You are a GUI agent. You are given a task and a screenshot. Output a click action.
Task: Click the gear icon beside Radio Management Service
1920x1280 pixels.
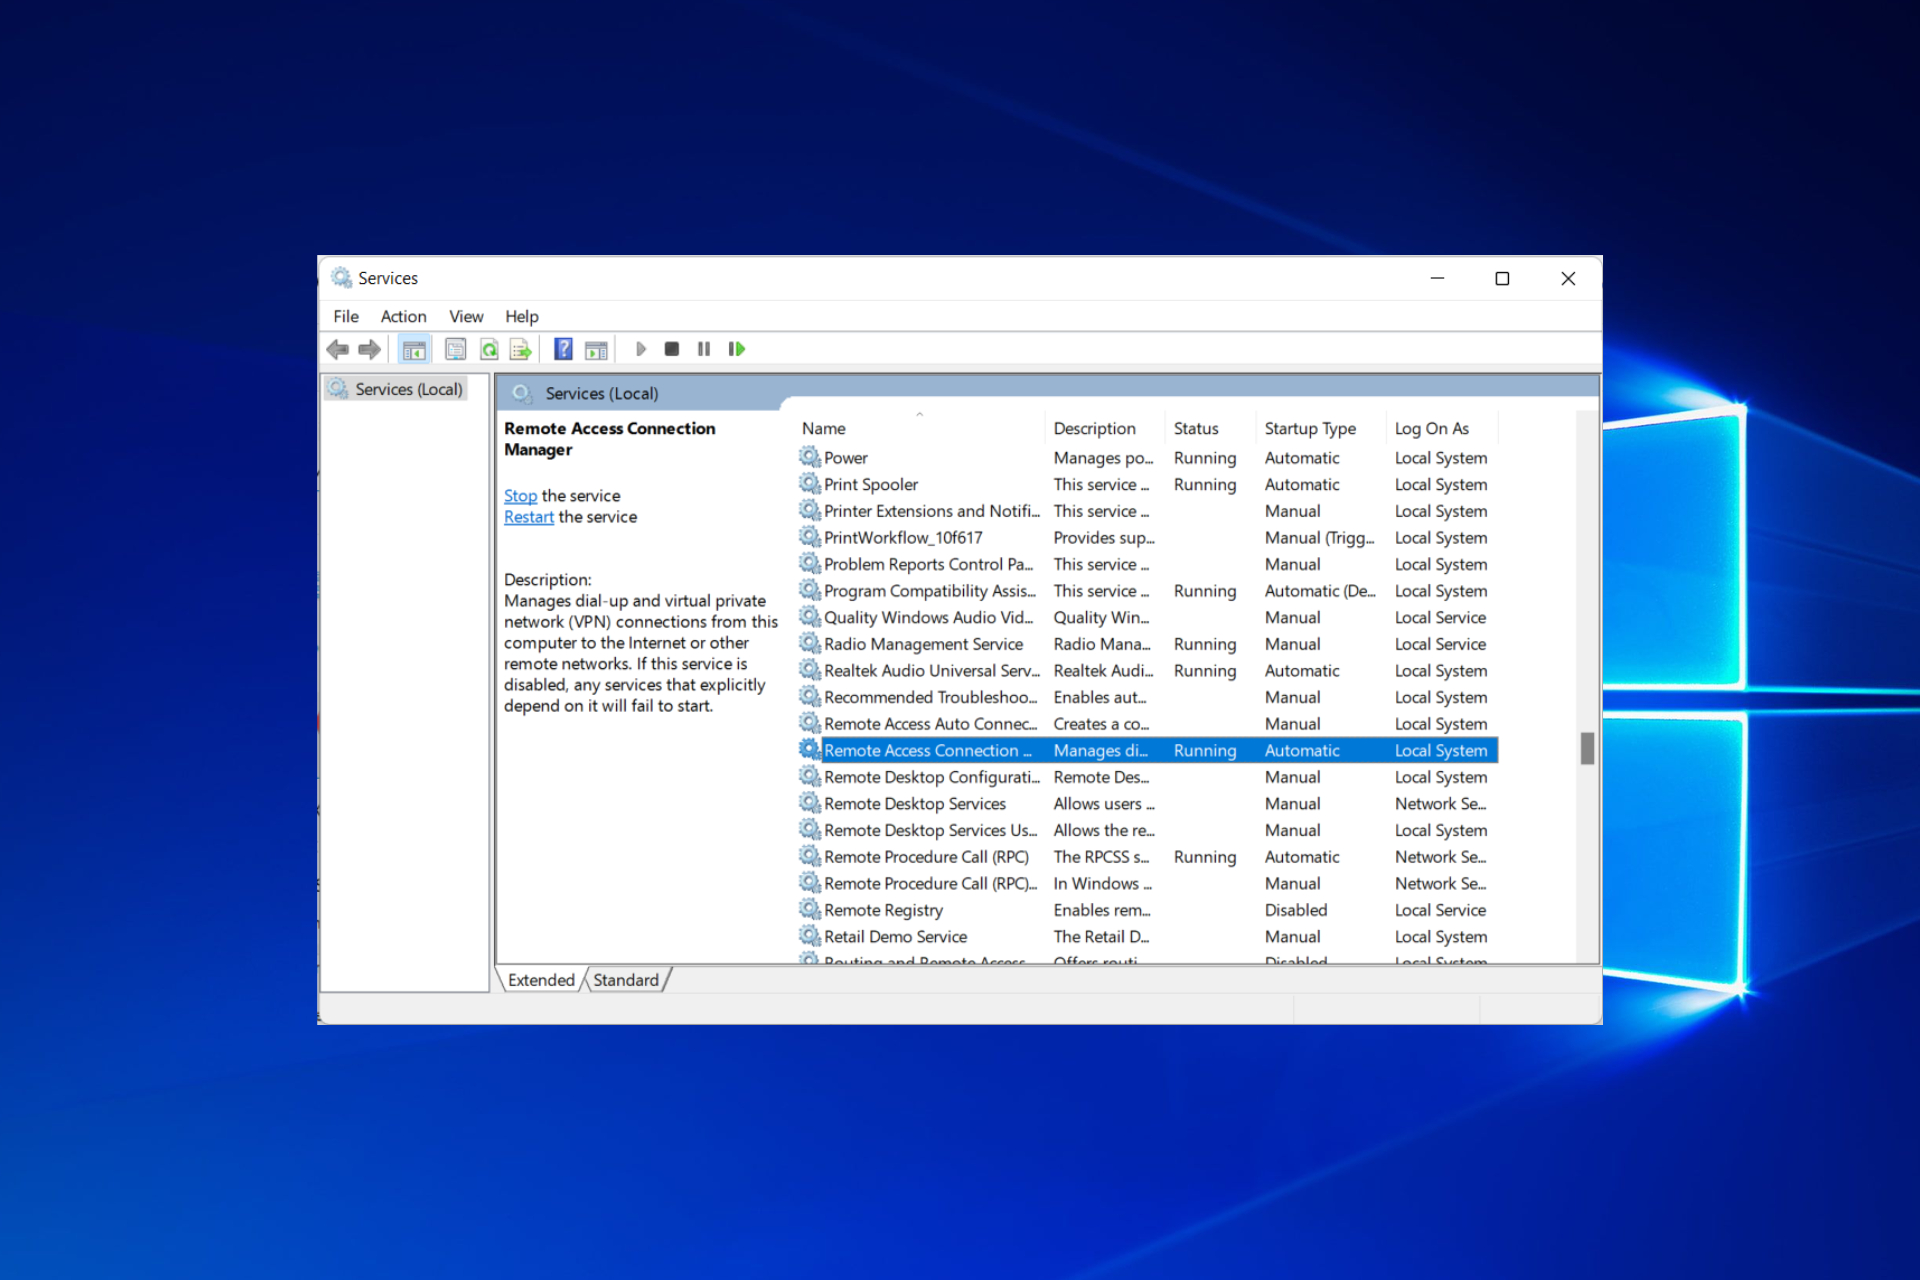point(809,644)
